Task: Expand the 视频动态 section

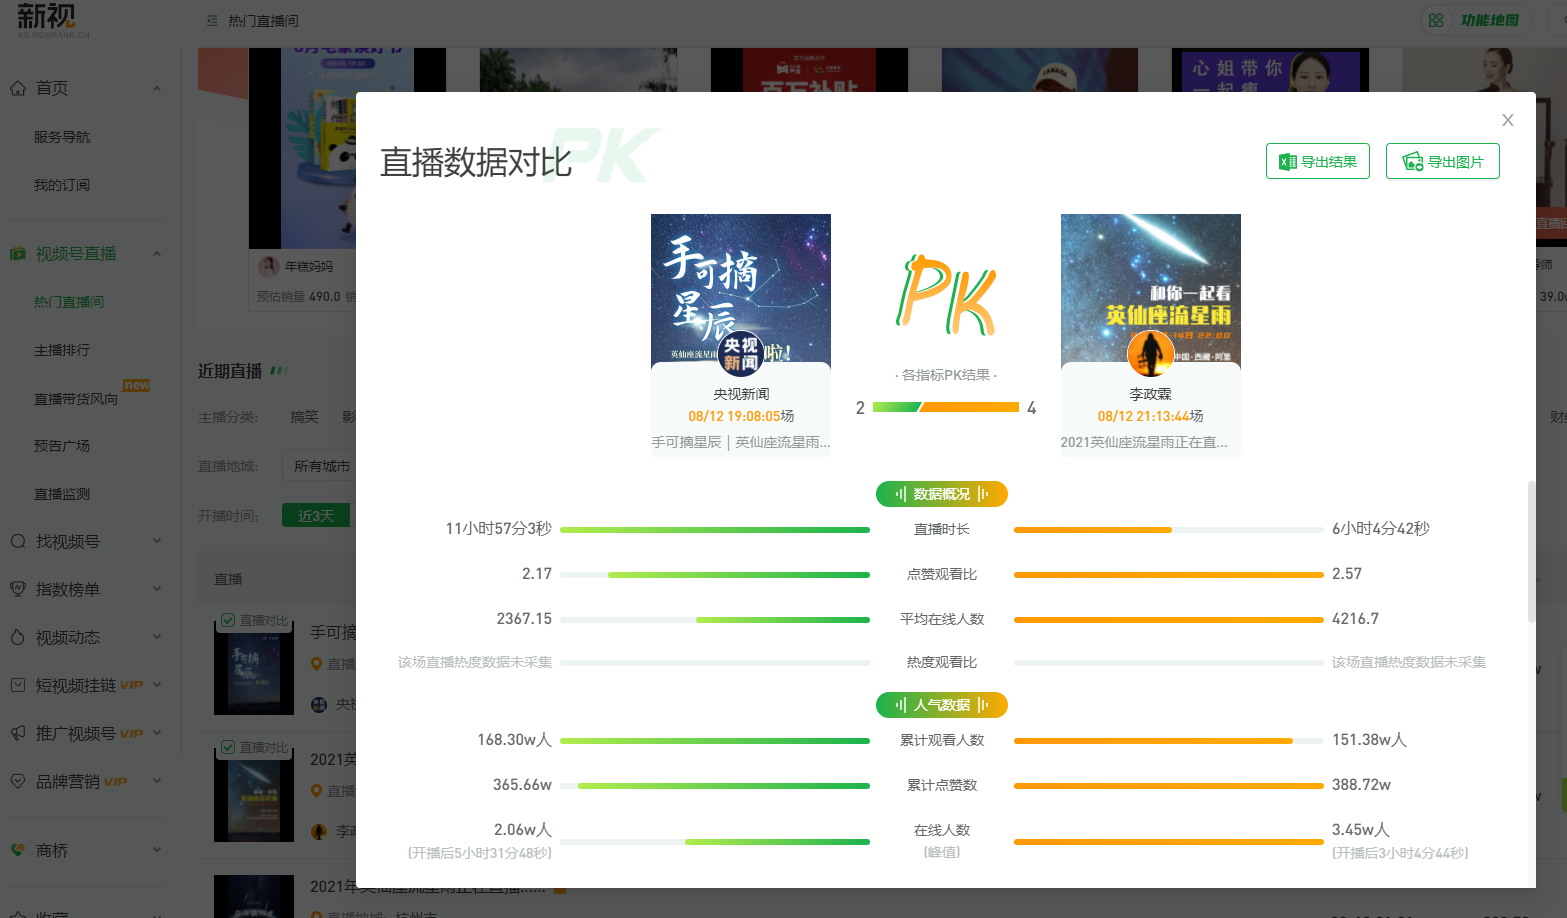Action: (157, 637)
